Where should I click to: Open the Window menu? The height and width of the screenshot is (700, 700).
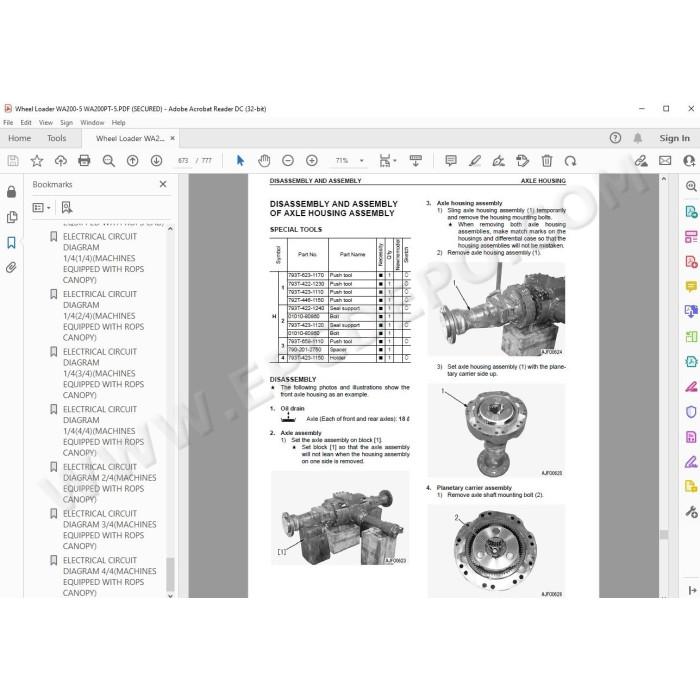92,122
